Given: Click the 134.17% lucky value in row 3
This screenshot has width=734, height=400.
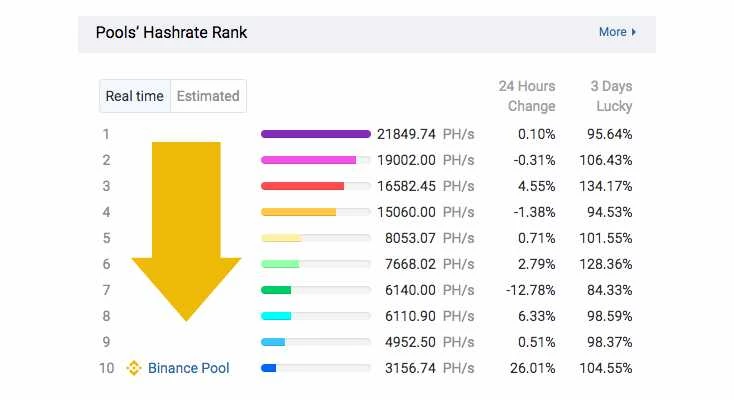Looking at the screenshot, I should click(x=606, y=186).
